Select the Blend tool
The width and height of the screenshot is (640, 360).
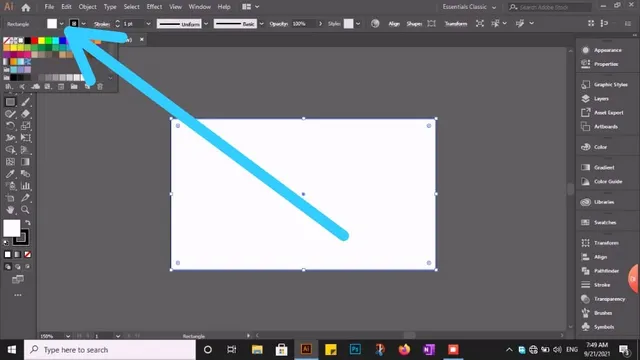[x=25, y=174]
